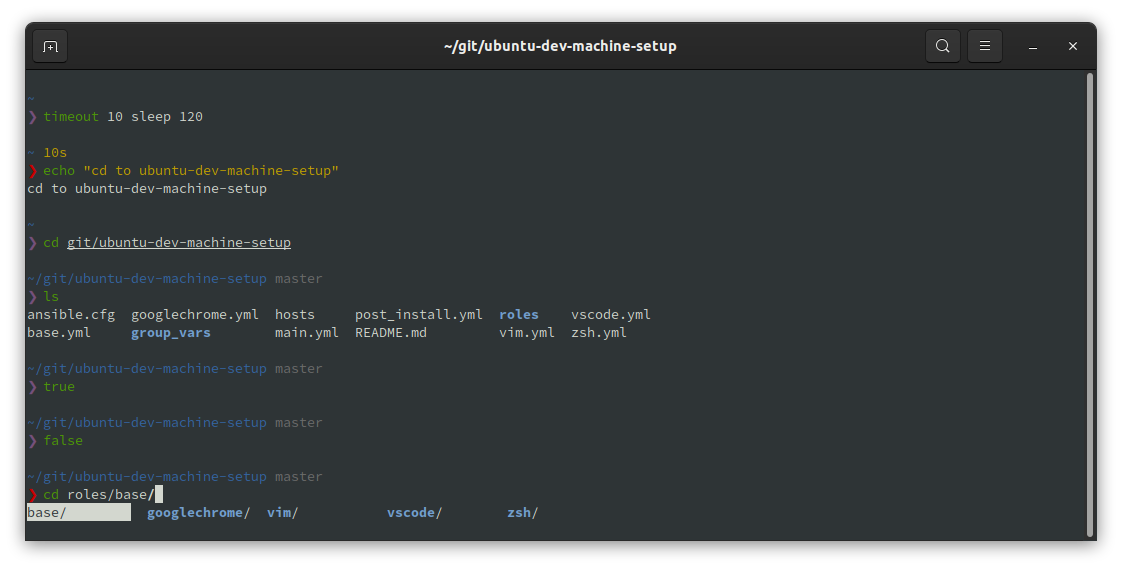Click the false command
The width and height of the screenshot is (1122, 569).
63,440
